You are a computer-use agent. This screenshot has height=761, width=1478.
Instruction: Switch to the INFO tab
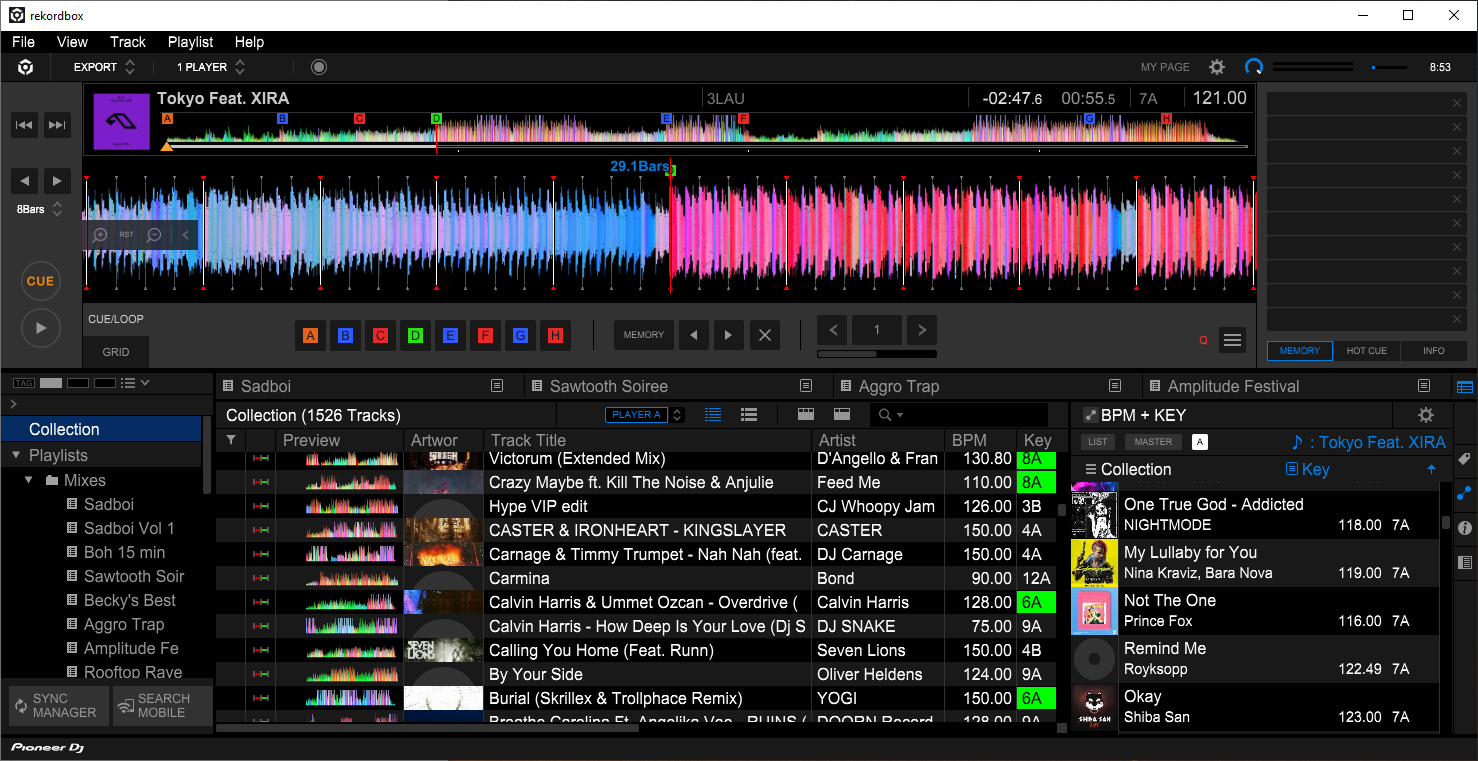[1434, 351]
